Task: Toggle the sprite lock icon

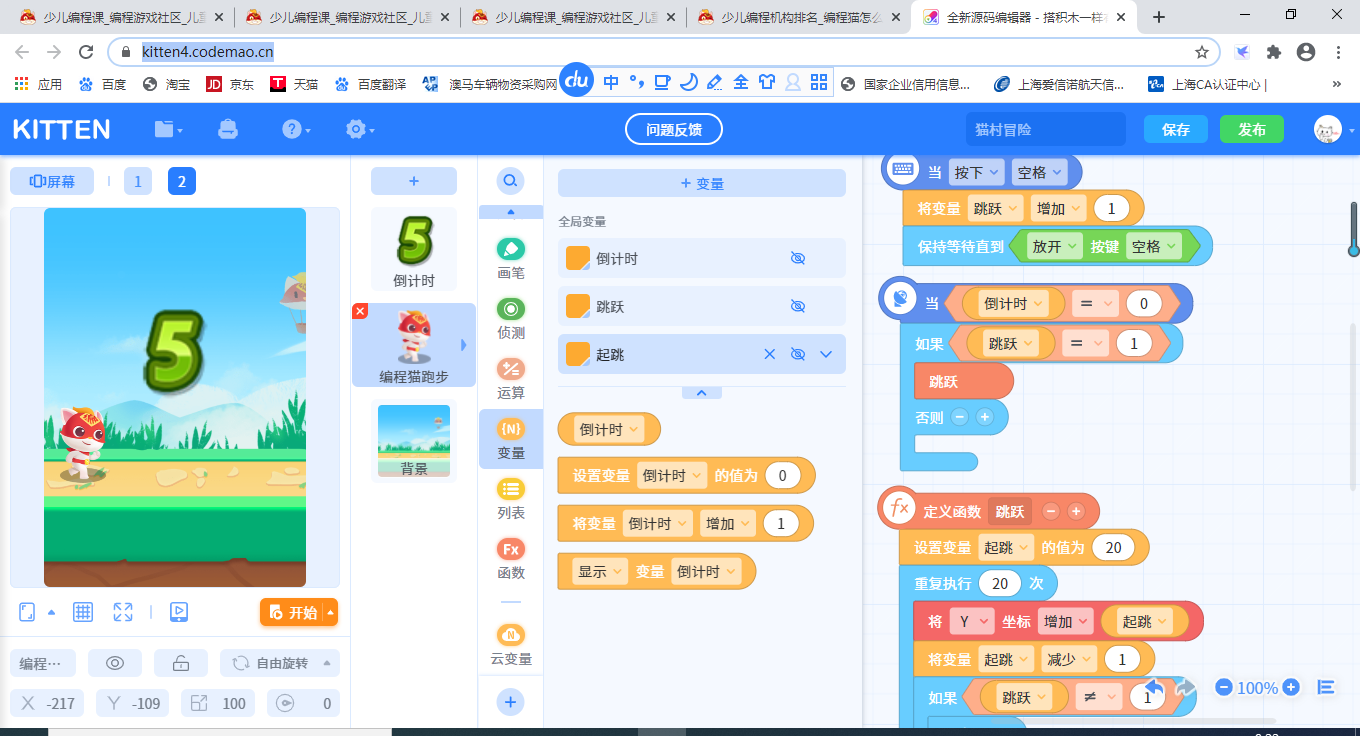Action: tap(181, 663)
